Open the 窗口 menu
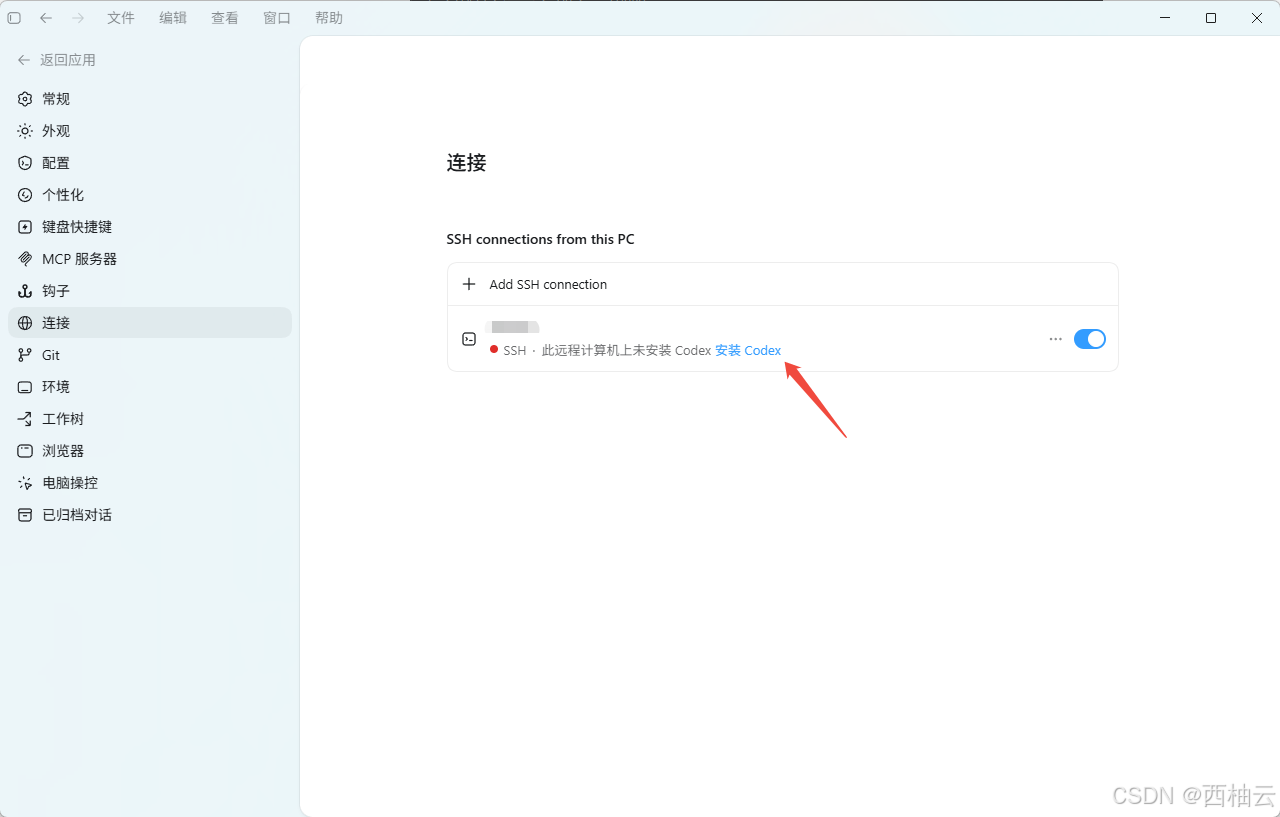This screenshot has height=817, width=1280. [x=277, y=18]
